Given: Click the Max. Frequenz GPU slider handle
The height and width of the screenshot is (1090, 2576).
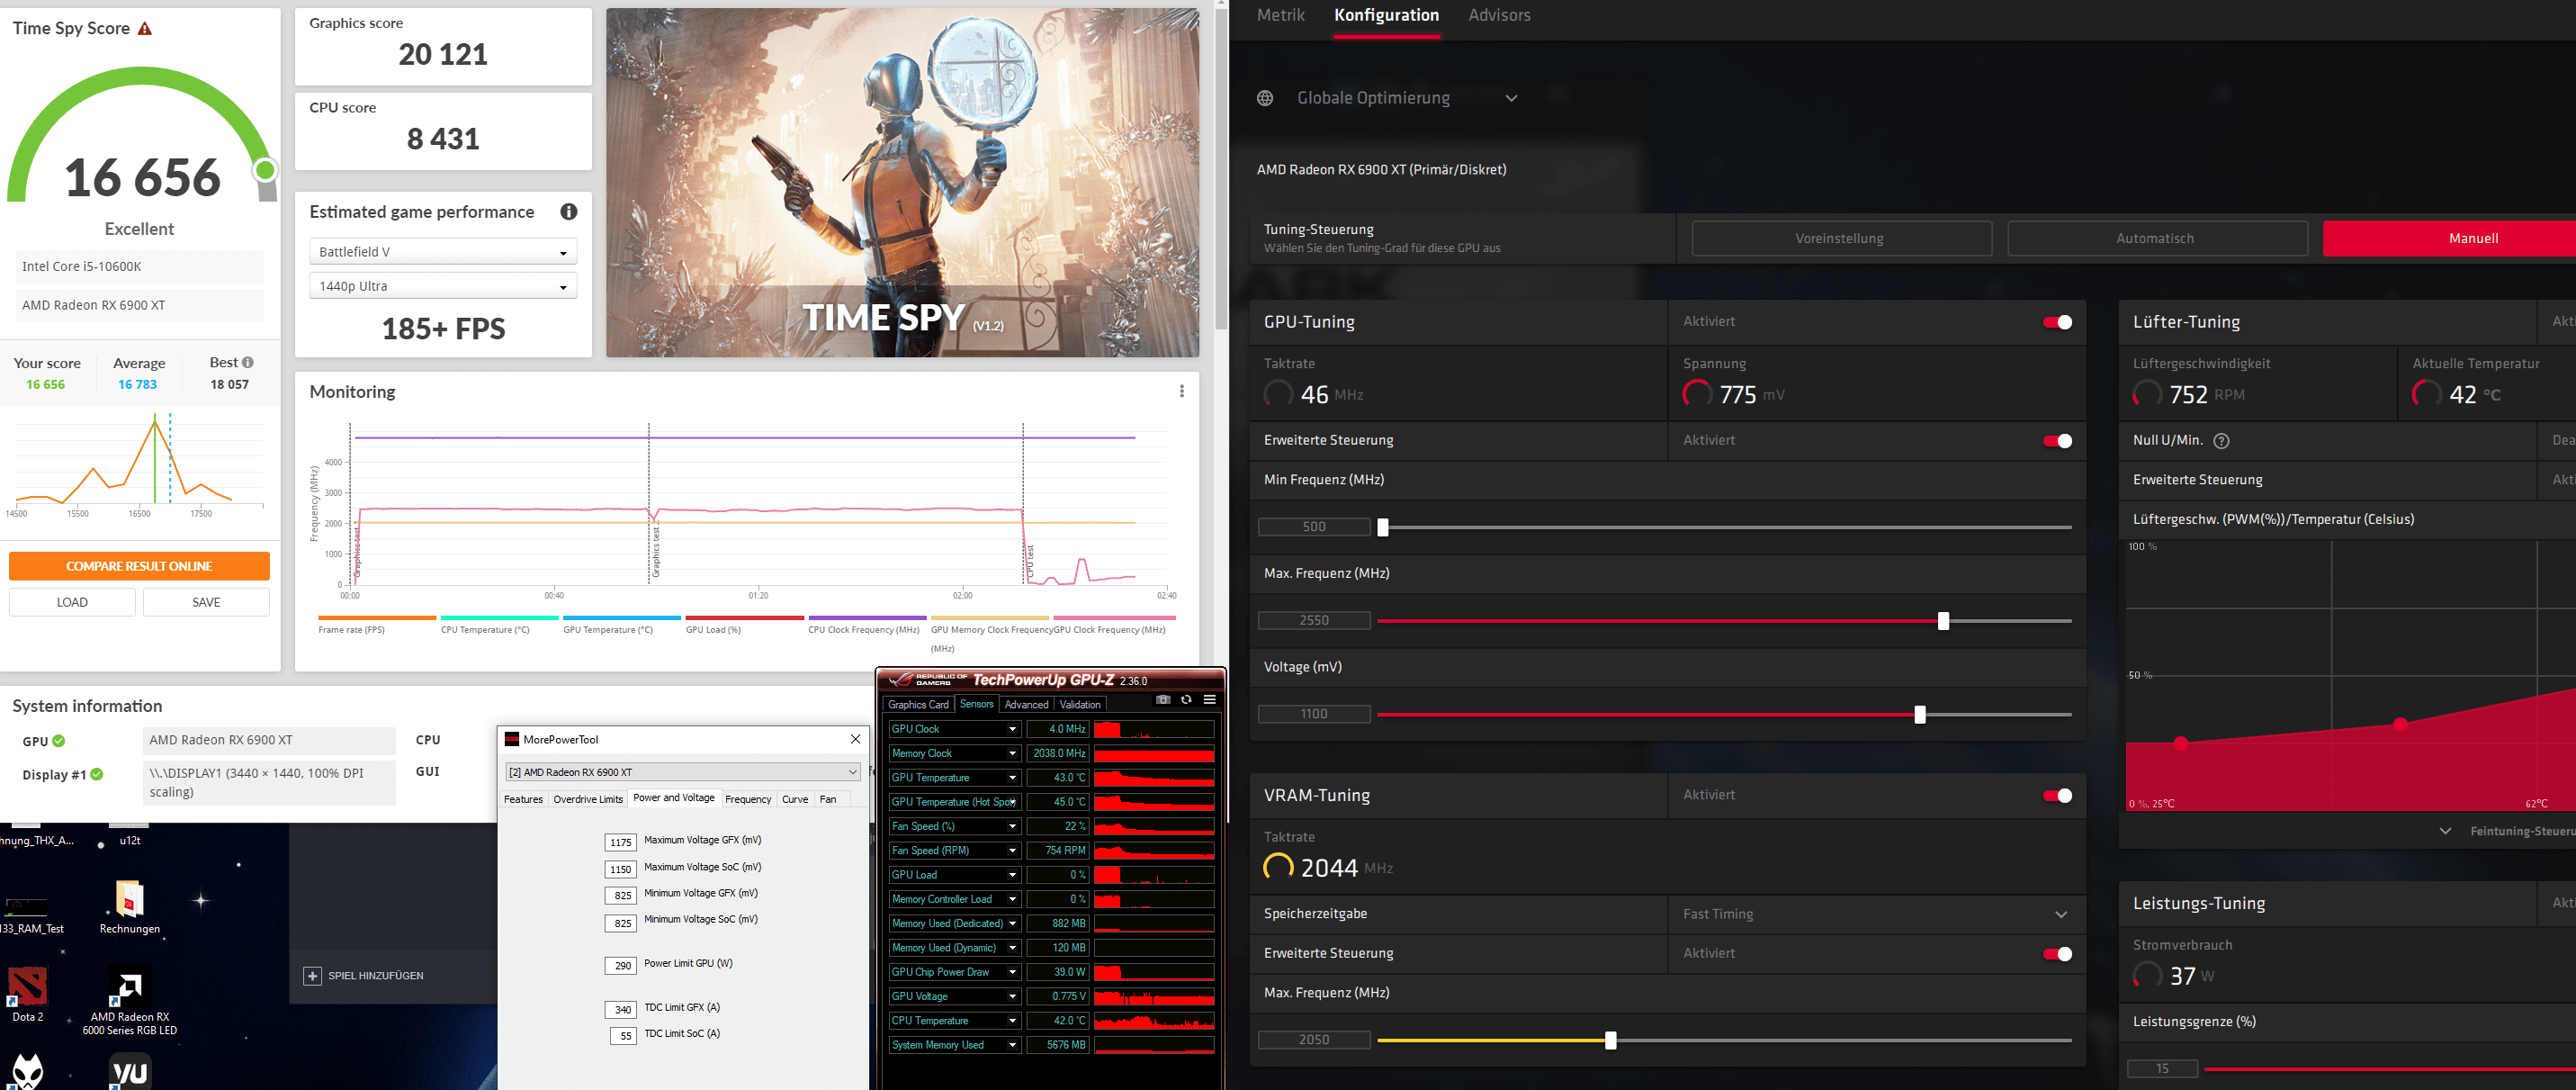Looking at the screenshot, I should tap(1943, 621).
